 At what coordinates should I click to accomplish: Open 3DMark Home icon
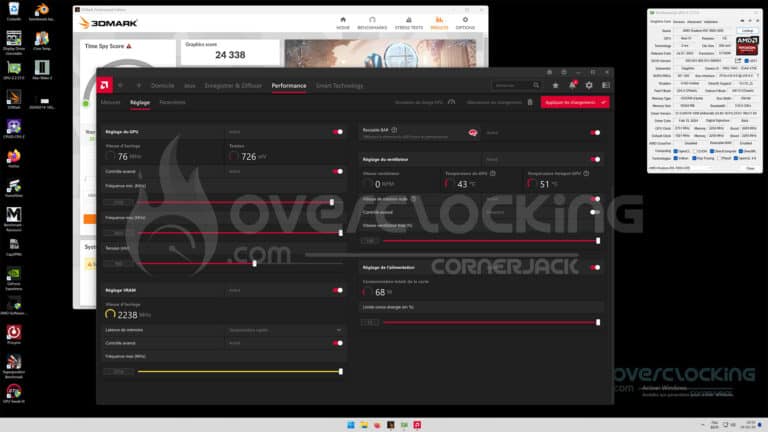(343, 20)
